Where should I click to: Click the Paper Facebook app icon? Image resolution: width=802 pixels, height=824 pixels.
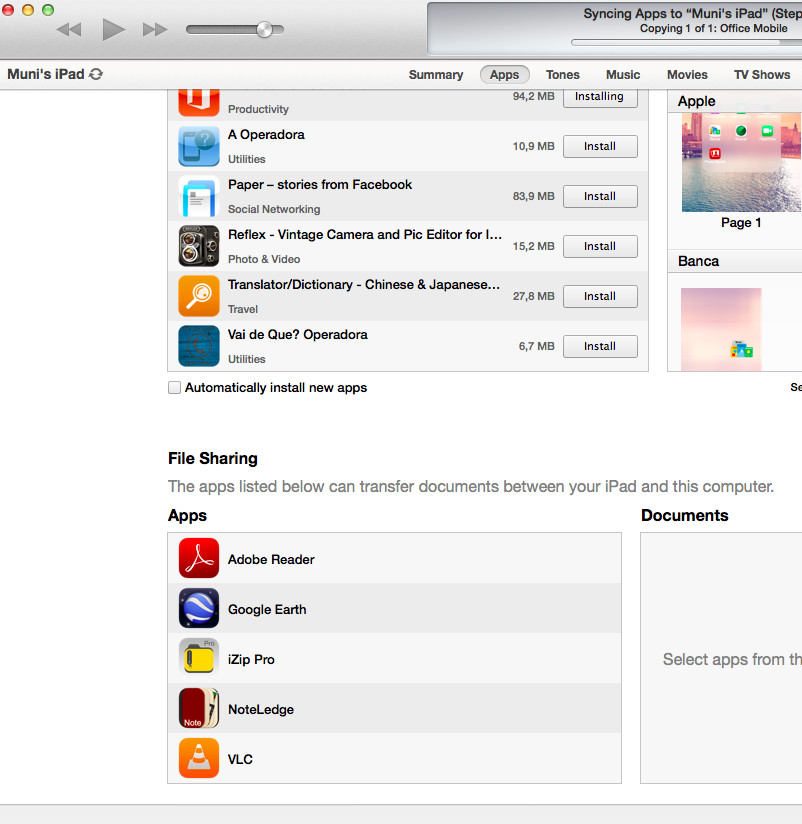198,196
